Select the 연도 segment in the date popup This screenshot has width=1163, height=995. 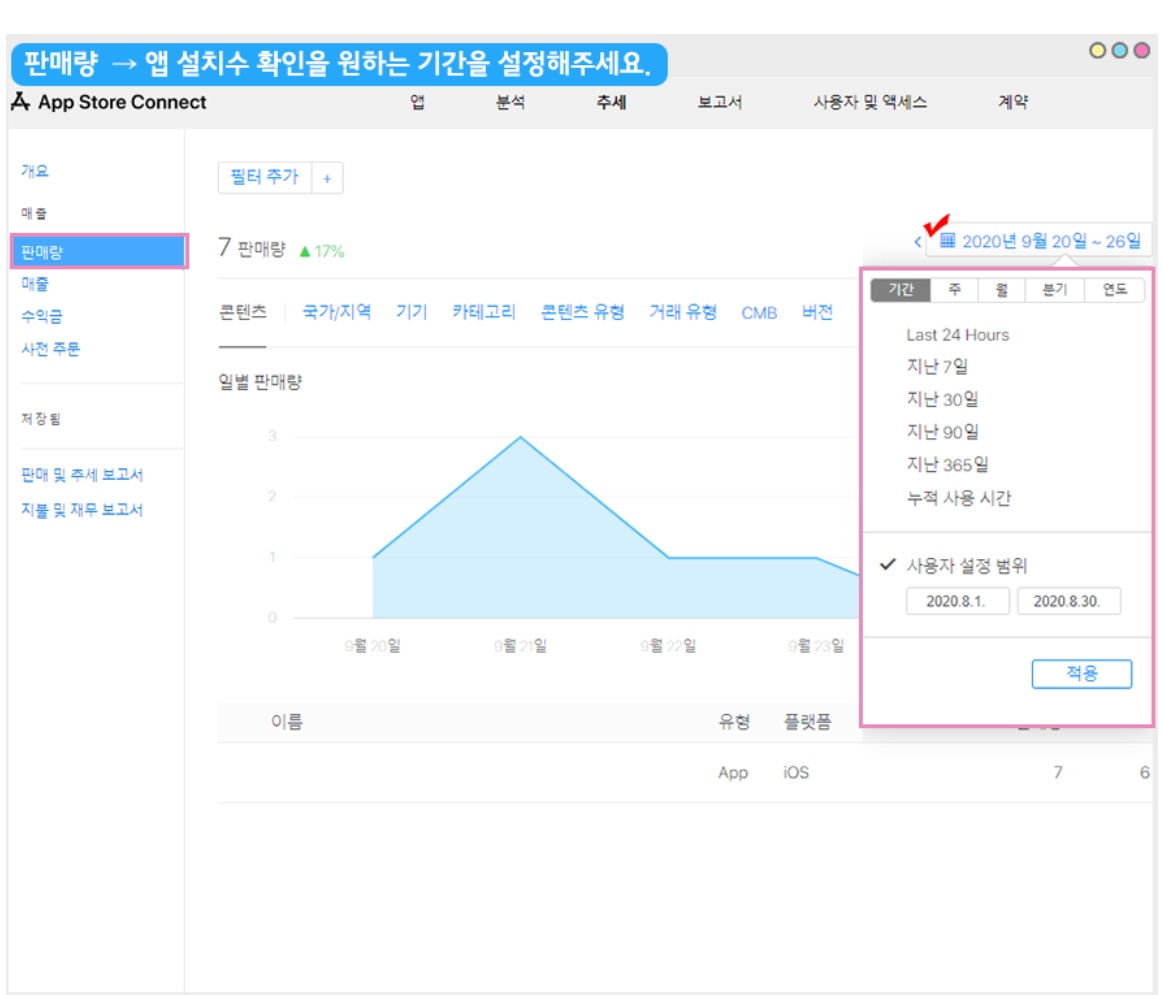coord(1115,289)
